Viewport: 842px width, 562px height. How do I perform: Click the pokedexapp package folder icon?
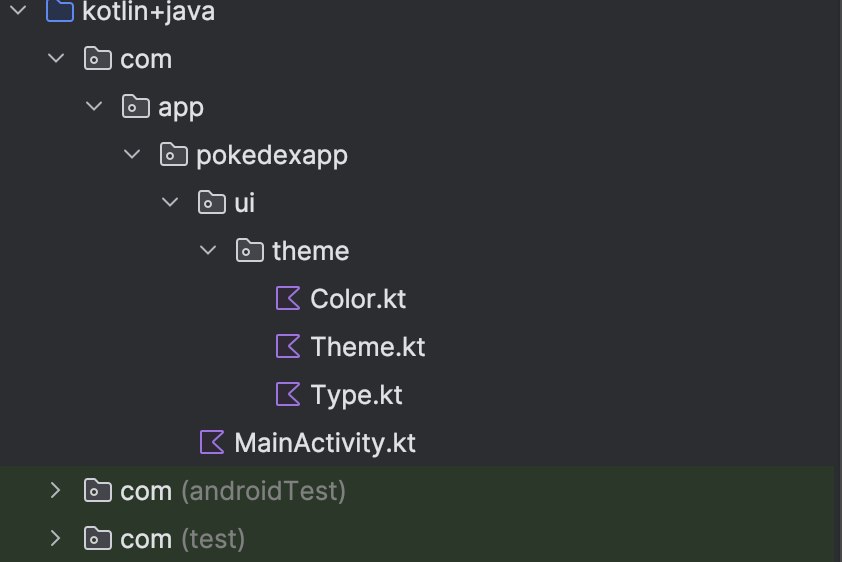pos(173,154)
